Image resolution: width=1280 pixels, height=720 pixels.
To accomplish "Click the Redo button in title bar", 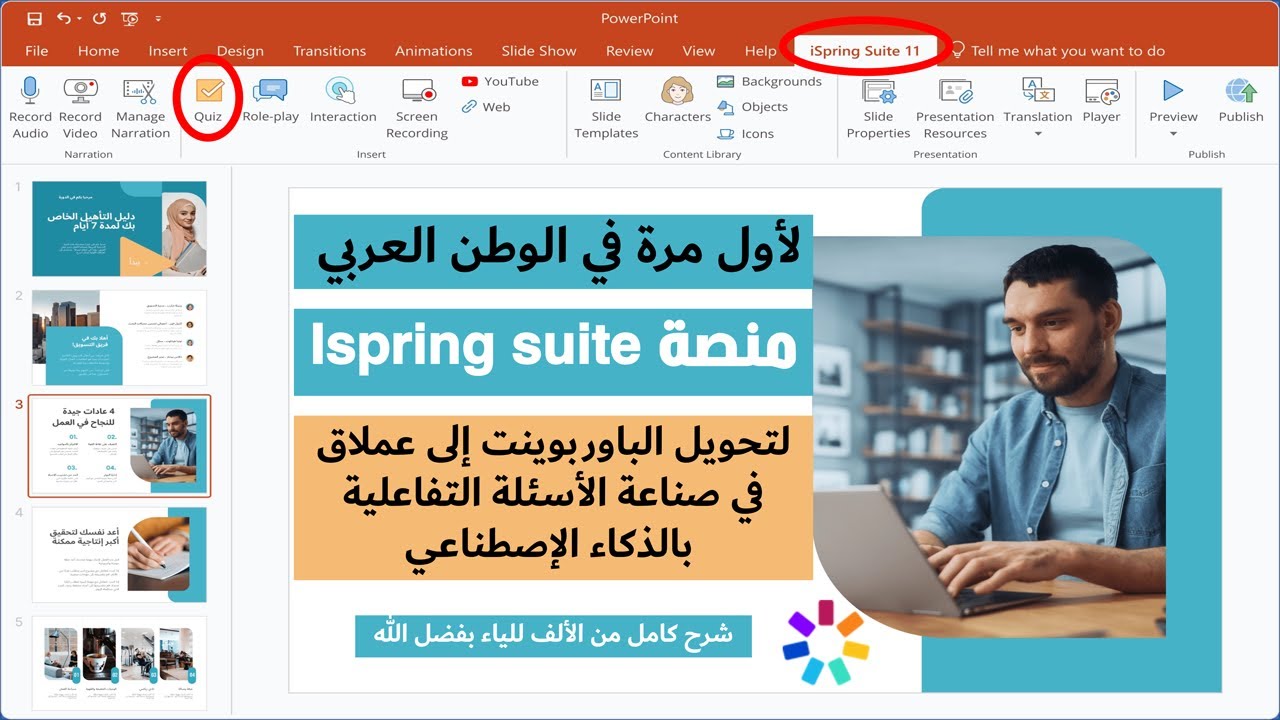I will pyautogui.click(x=99, y=19).
